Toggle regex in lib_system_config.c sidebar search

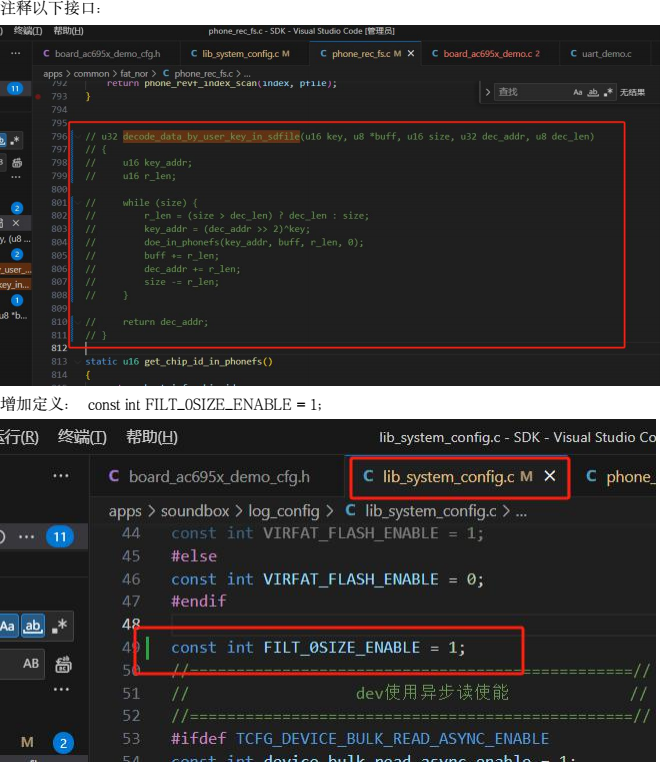pos(59,626)
